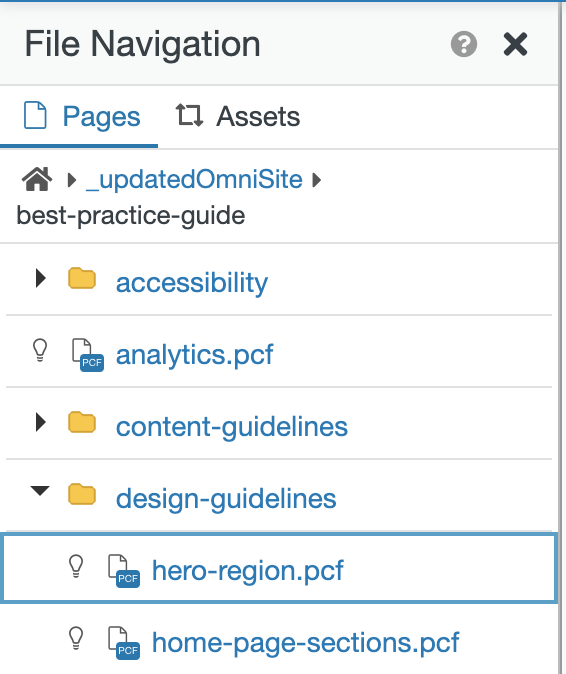566x674 pixels.
Task: Close the File Navigation panel
Action: [x=515, y=44]
